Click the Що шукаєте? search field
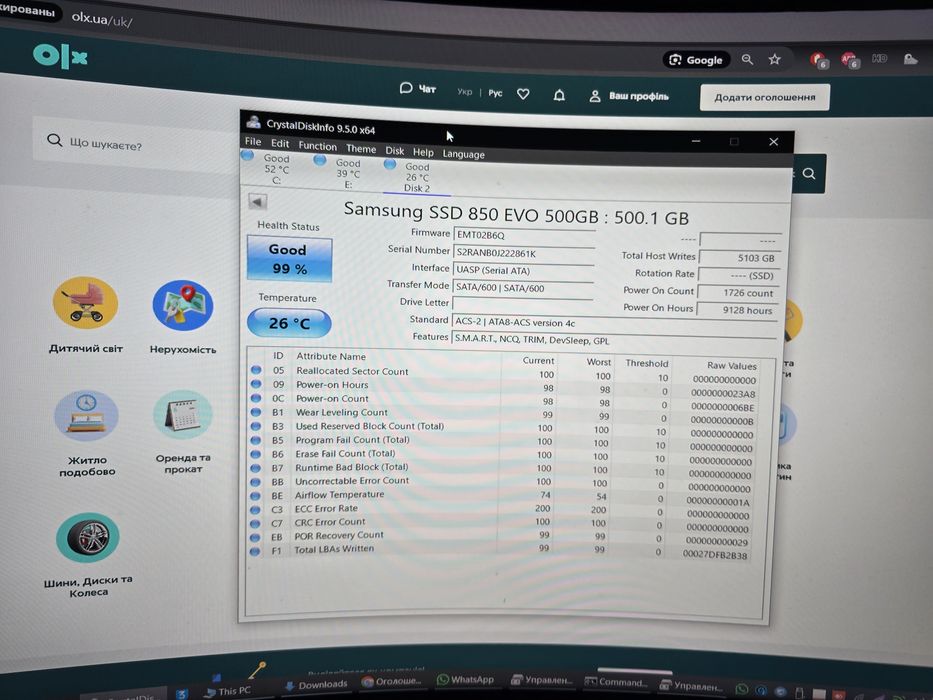933x700 pixels. [x=137, y=145]
